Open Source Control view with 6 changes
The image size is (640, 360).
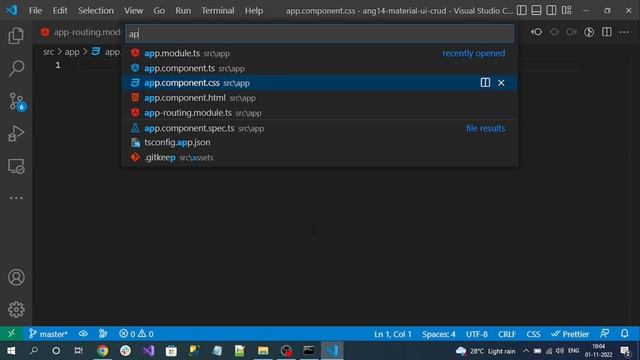click(x=17, y=101)
